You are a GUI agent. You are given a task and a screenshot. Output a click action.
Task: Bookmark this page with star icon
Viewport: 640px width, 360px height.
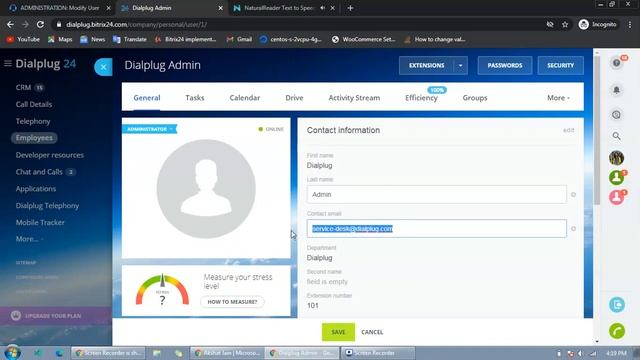tap(565, 24)
